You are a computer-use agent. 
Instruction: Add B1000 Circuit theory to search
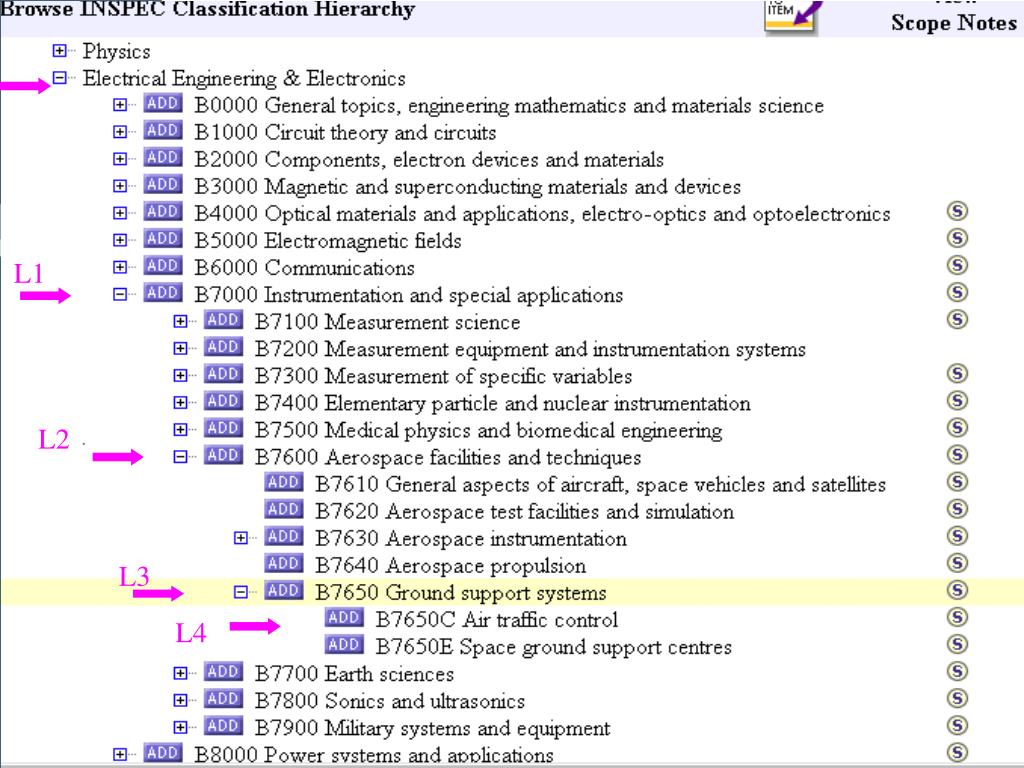[162, 131]
